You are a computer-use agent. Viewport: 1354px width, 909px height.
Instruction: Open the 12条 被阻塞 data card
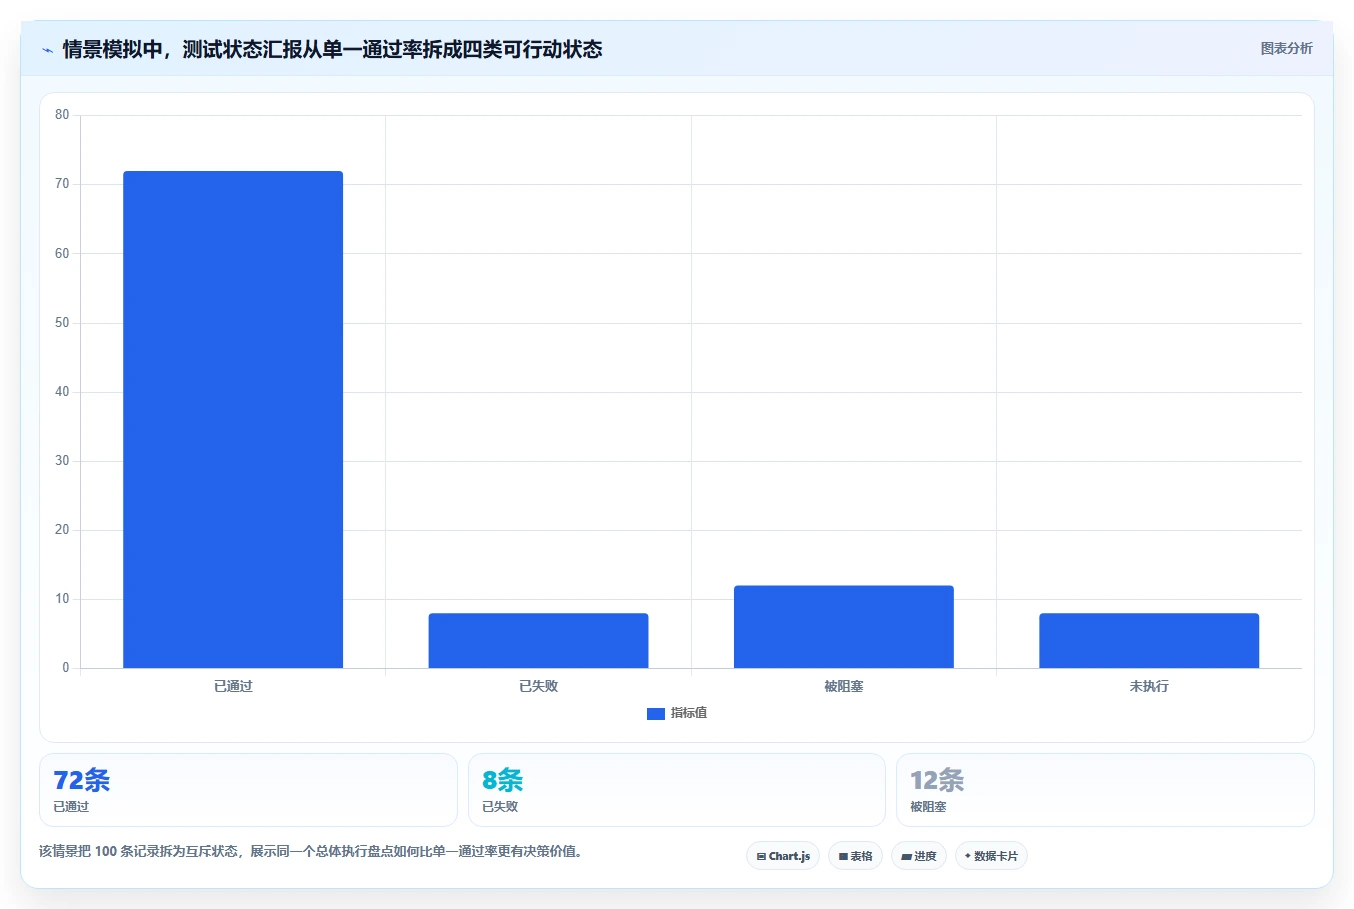(1105, 790)
